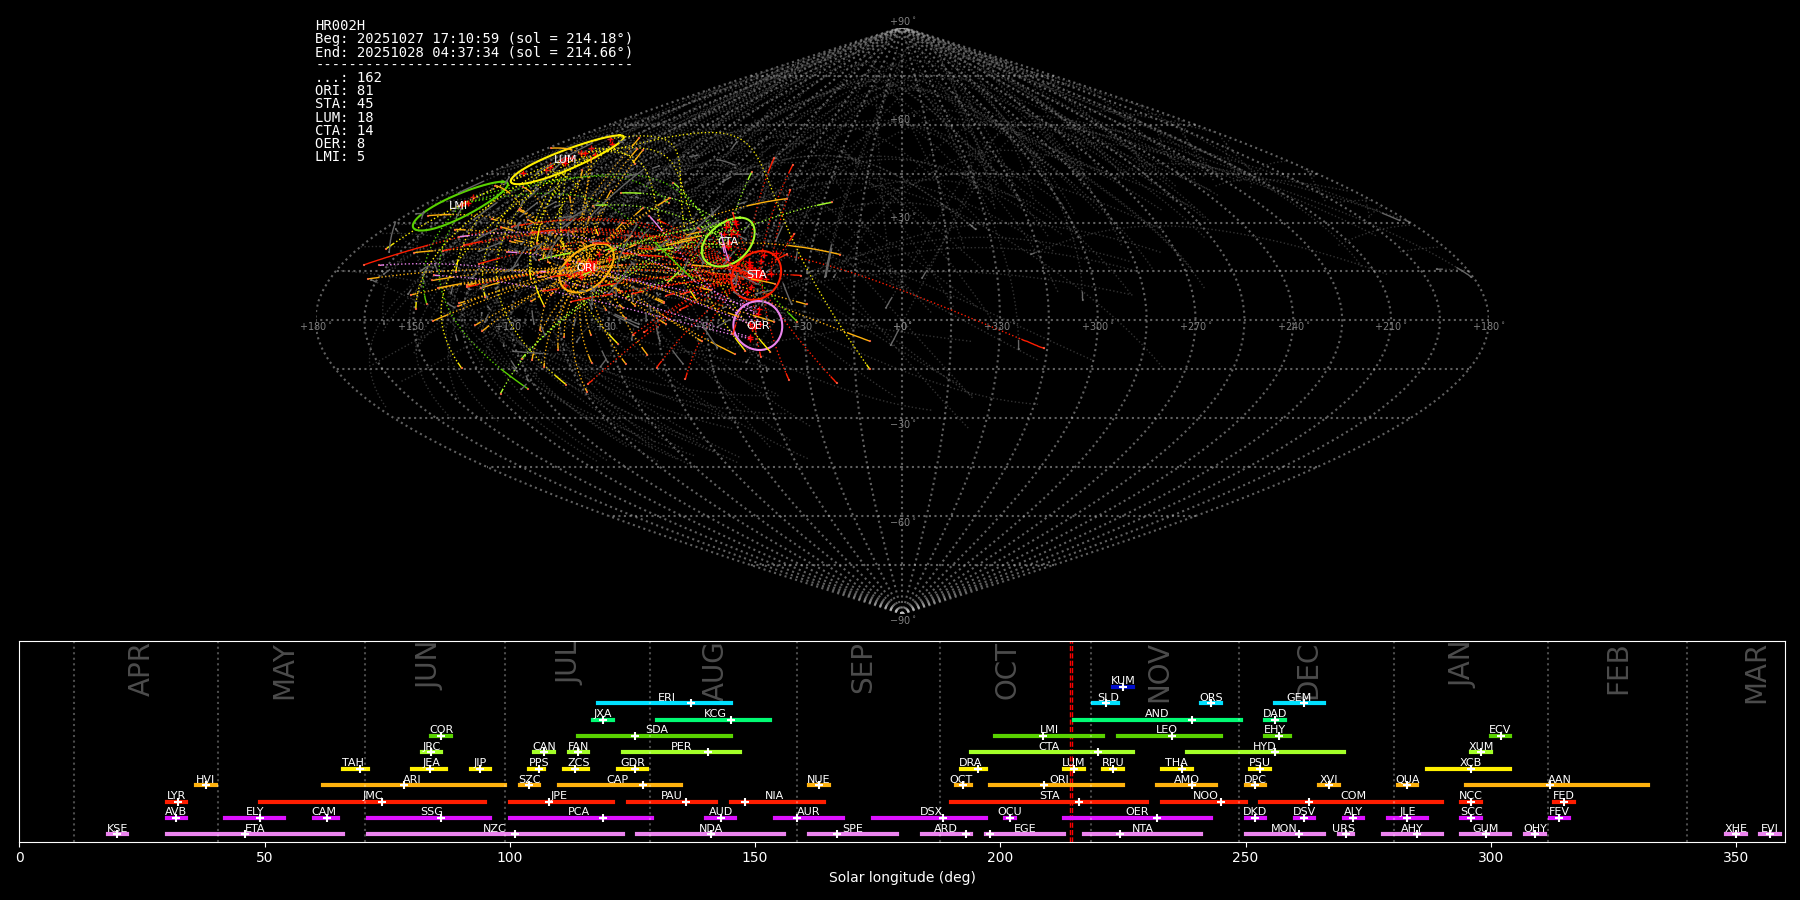Click the '...: 162' sporadic count line
Viewport: 1800px width, 900px height.
(348, 78)
